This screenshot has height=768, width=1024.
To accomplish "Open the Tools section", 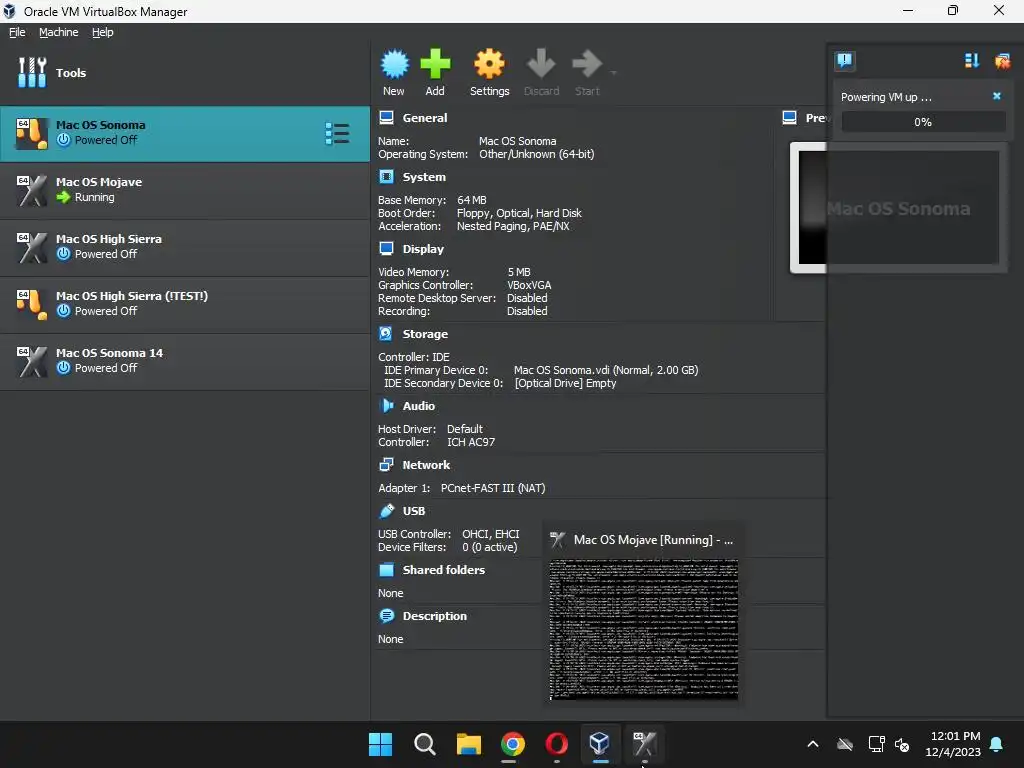I will point(185,72).
